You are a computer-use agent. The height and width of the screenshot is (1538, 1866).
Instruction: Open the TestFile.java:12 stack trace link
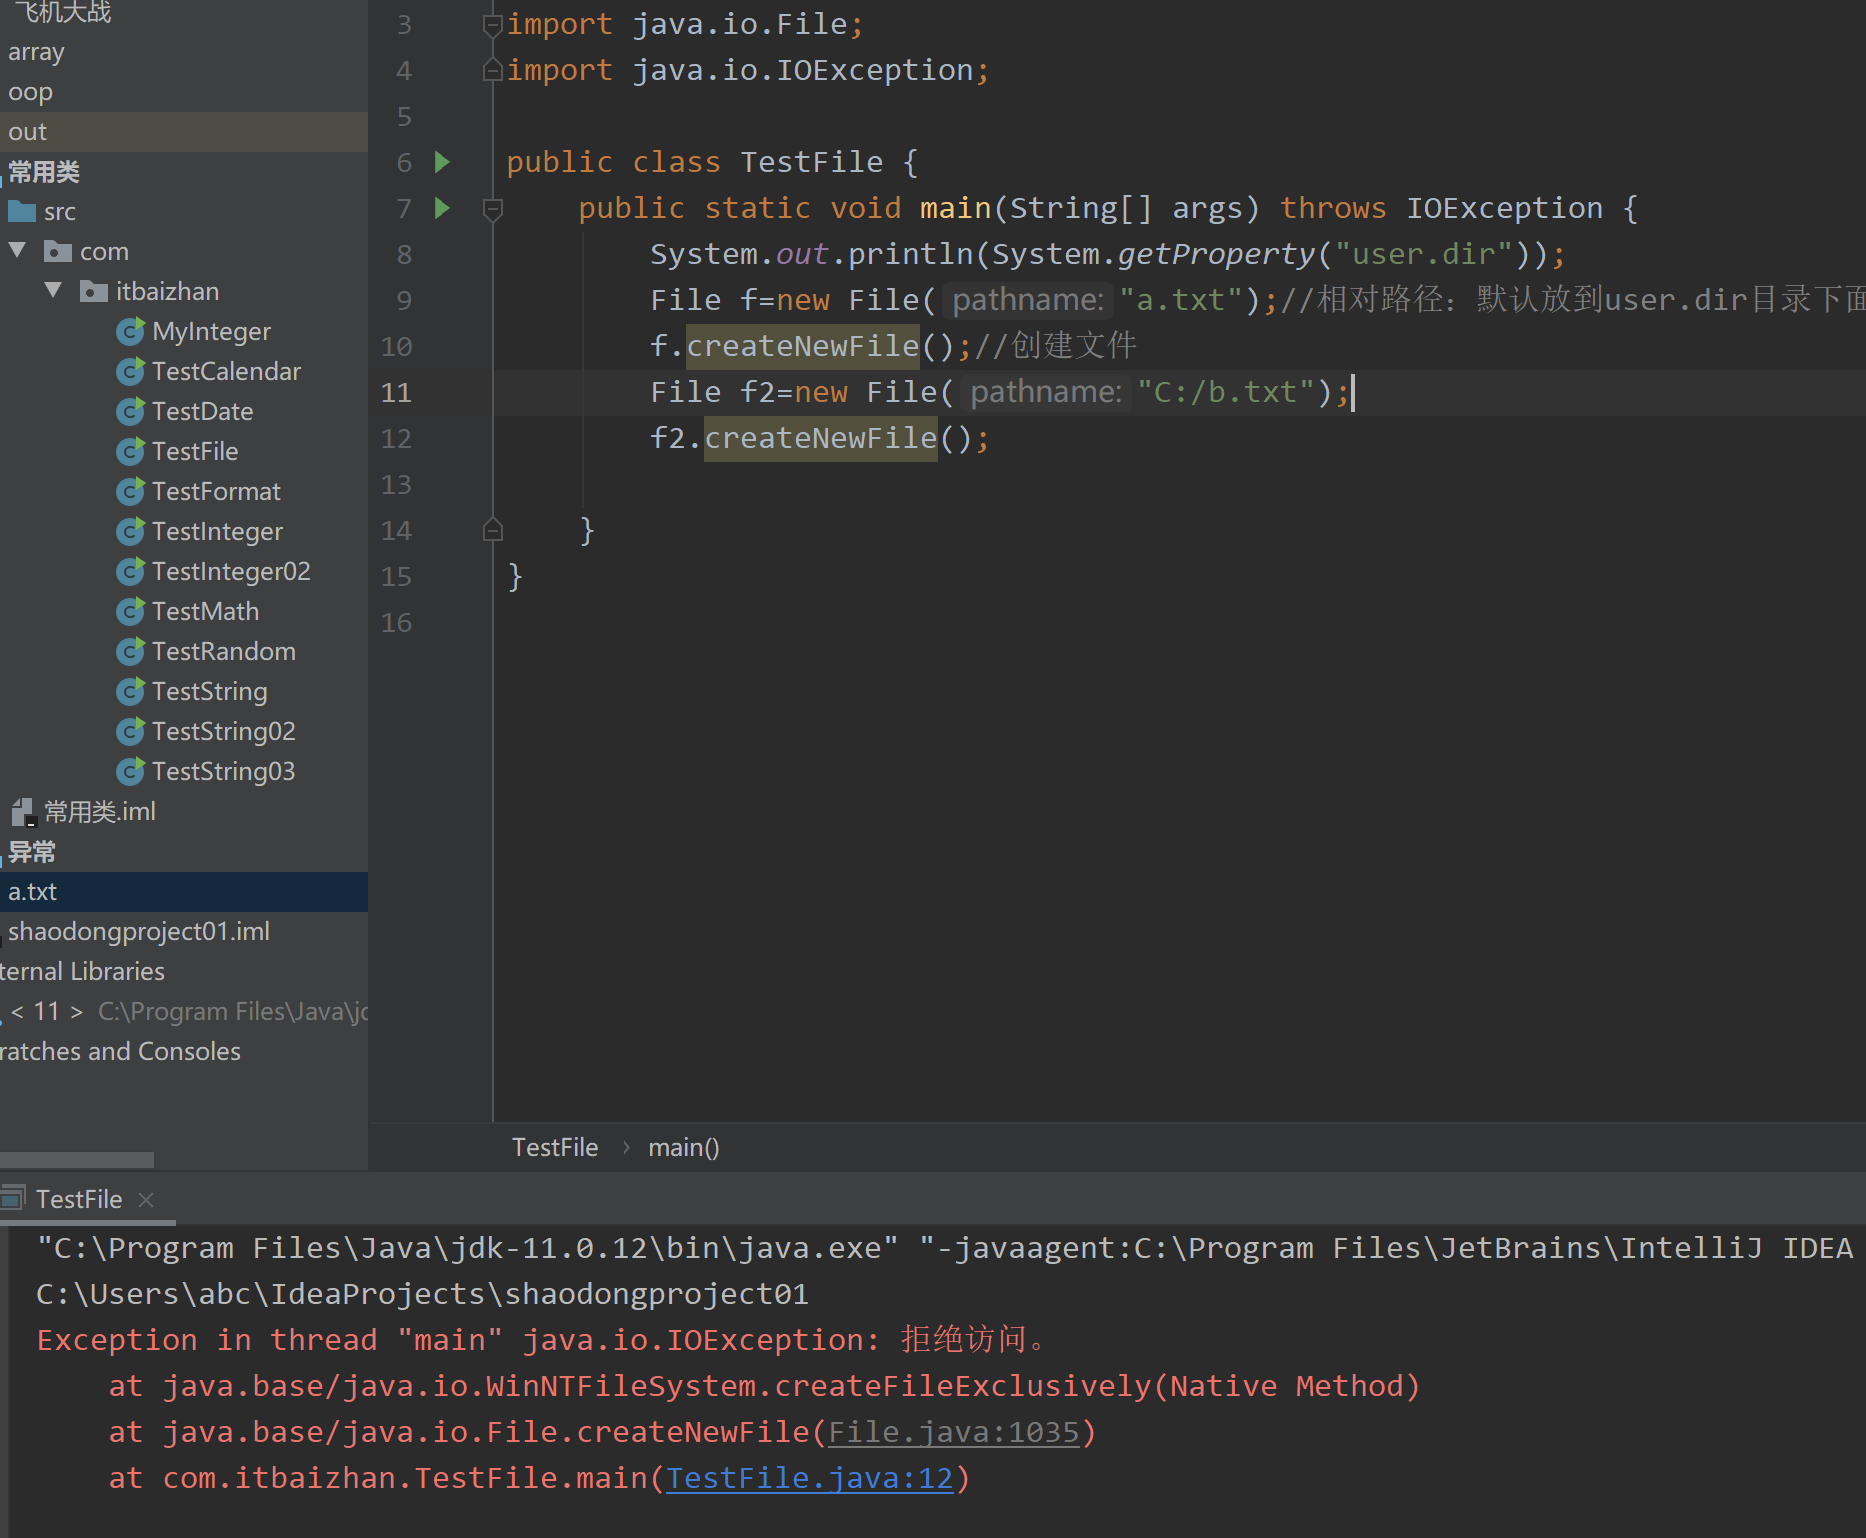click(810, 1478)
